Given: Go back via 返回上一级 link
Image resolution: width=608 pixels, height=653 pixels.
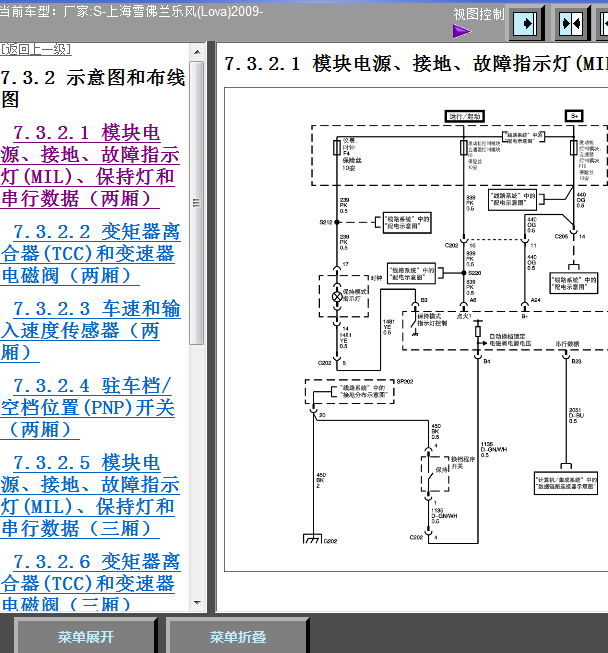Looking at the screenshot, I should click(x=36, y=50).
